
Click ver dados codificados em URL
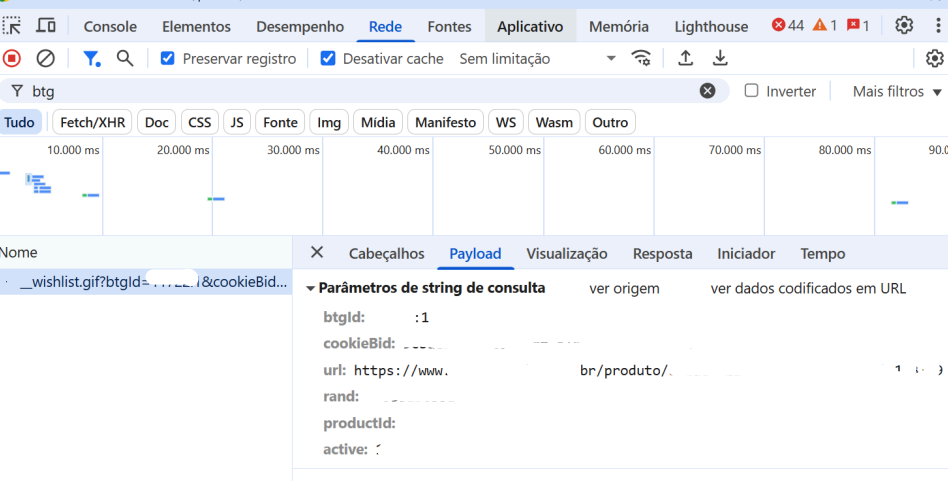(x=808, y=289)
